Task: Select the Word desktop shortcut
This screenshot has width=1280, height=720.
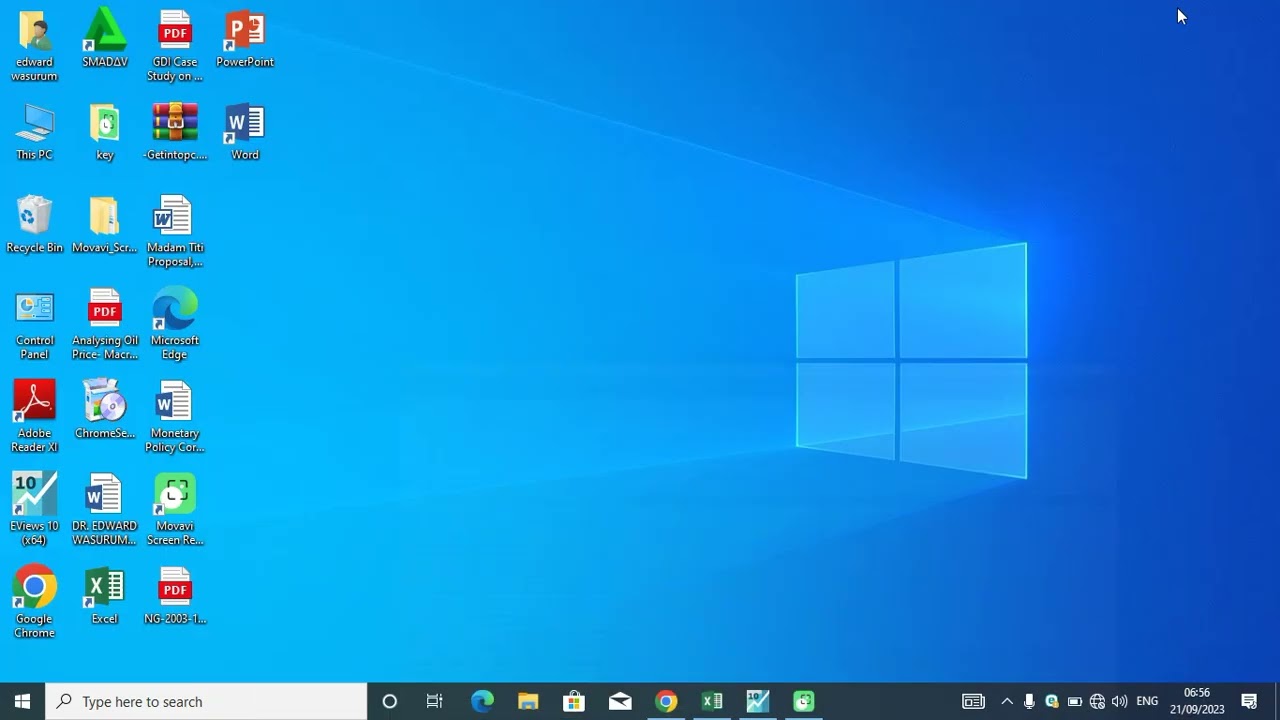Action: [x=245, y=132]
